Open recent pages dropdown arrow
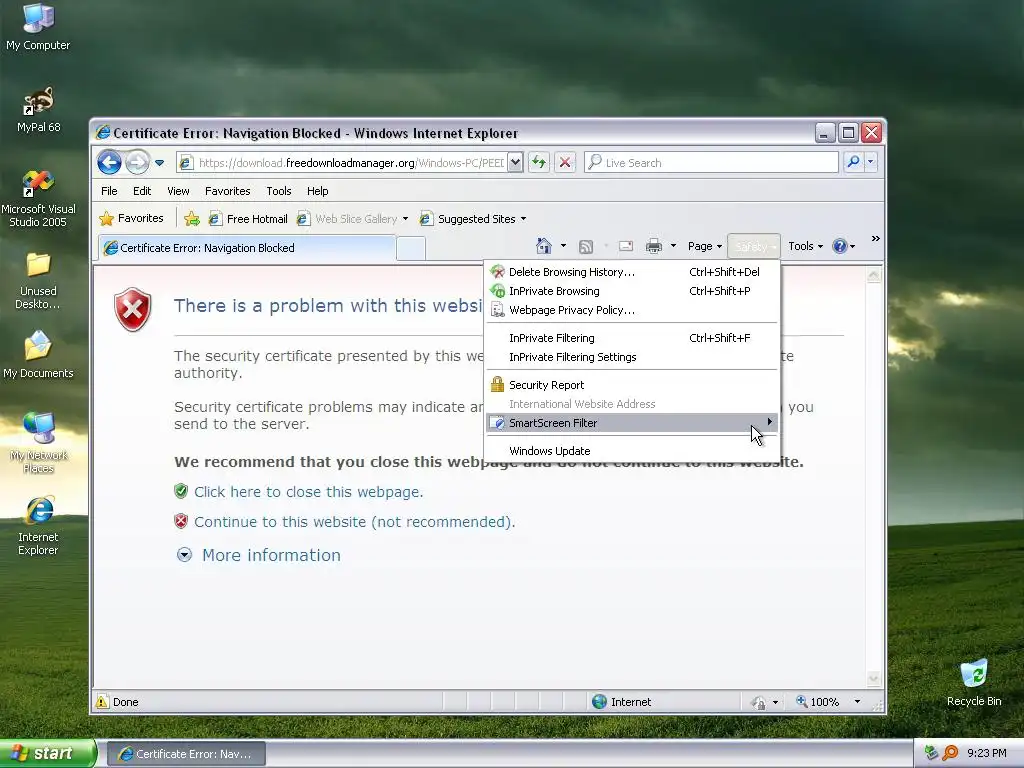The height and width of the screenshot is (768, 1024). [159, 163]
